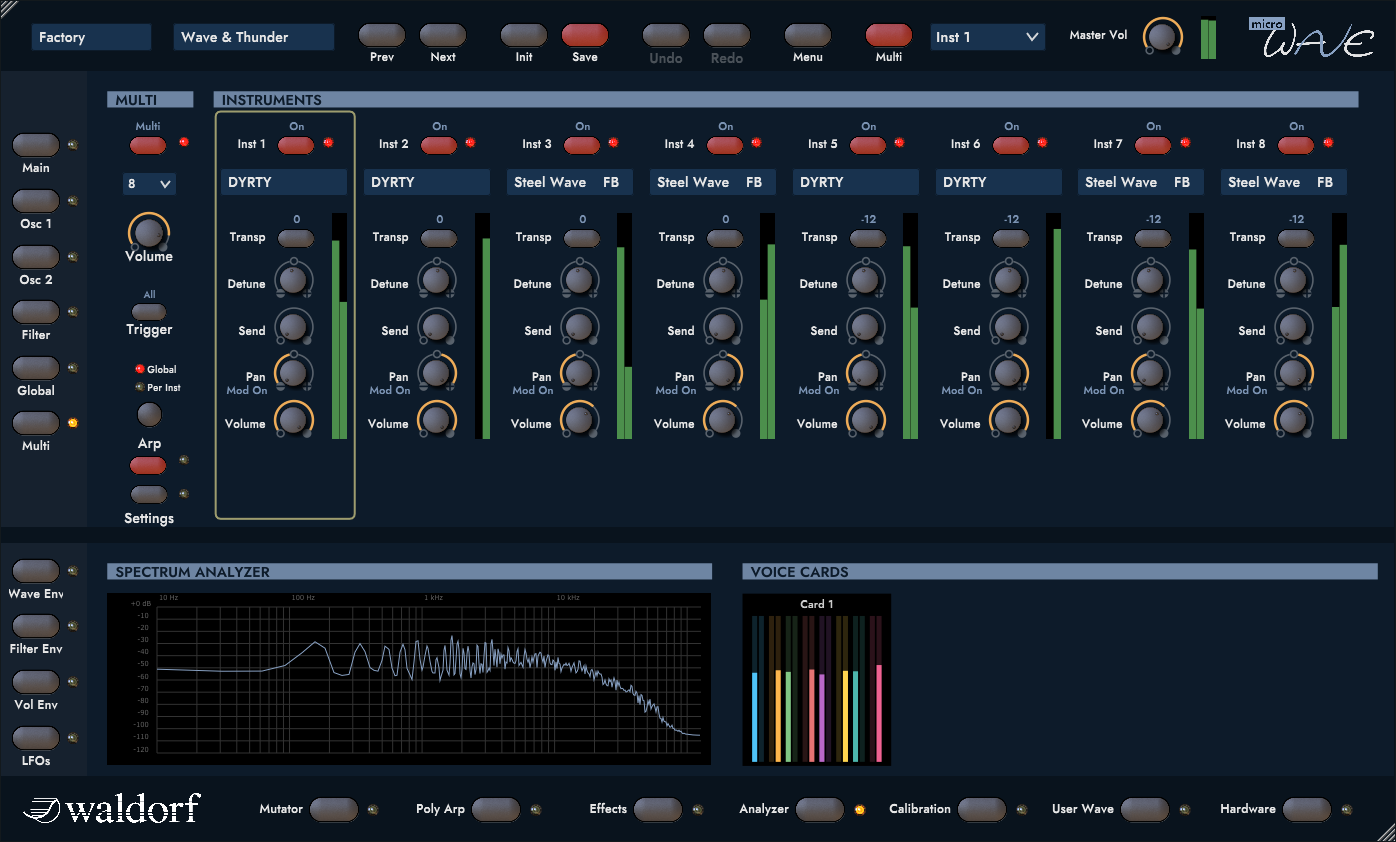Click Inst 1 Transp button
Viewport: 1396px width, 842px height.
[295, 238]
